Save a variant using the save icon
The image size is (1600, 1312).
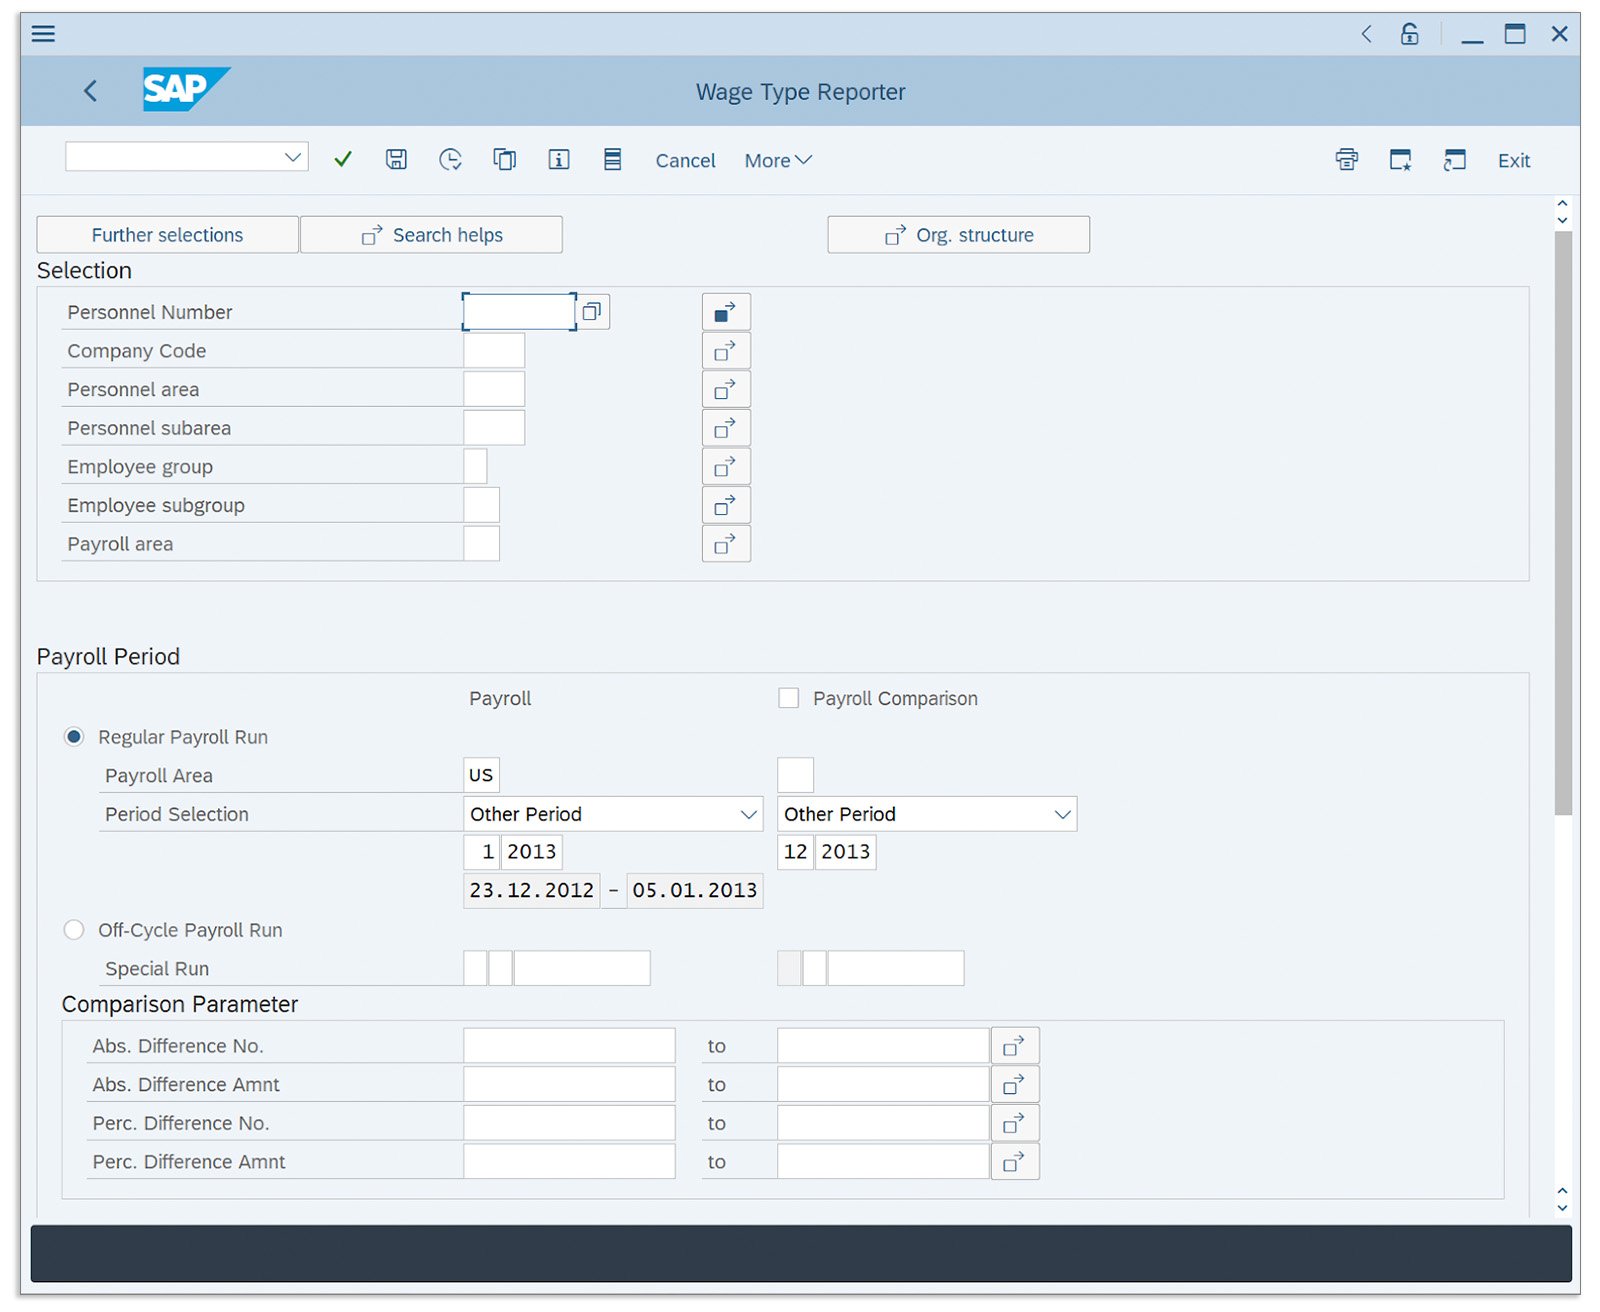(396, 159)
